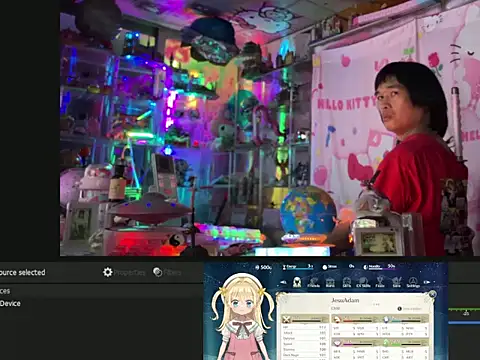Click the Attack stat row
The width and height of the screenshot is (480, 360).
point(305,333)
